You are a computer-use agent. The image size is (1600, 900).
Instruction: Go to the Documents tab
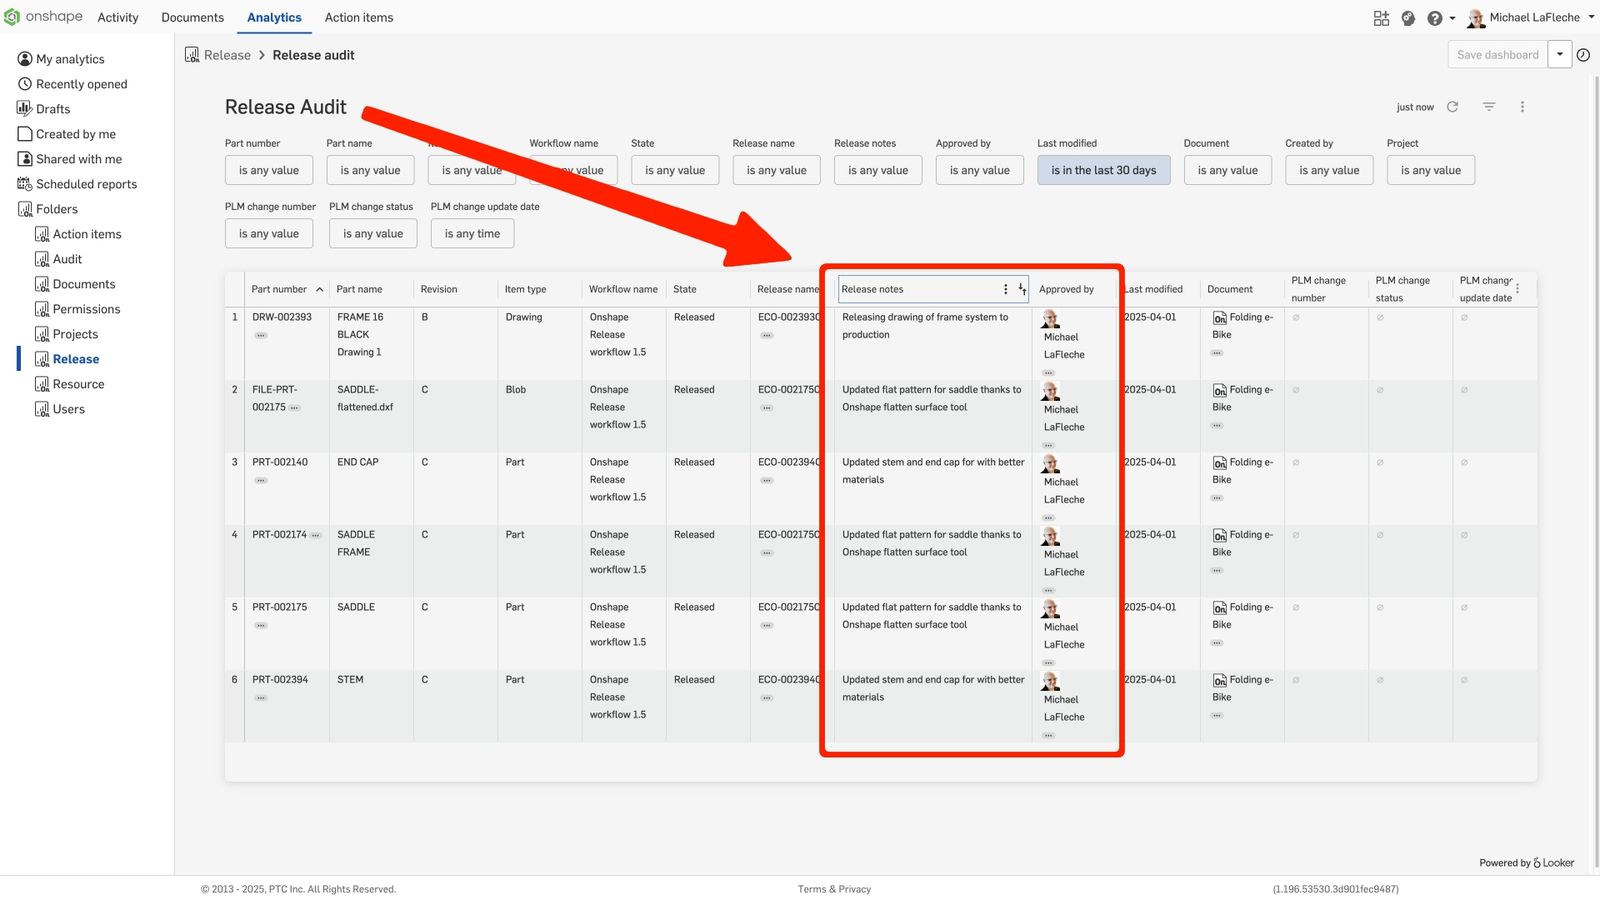[x=192, y=18]
